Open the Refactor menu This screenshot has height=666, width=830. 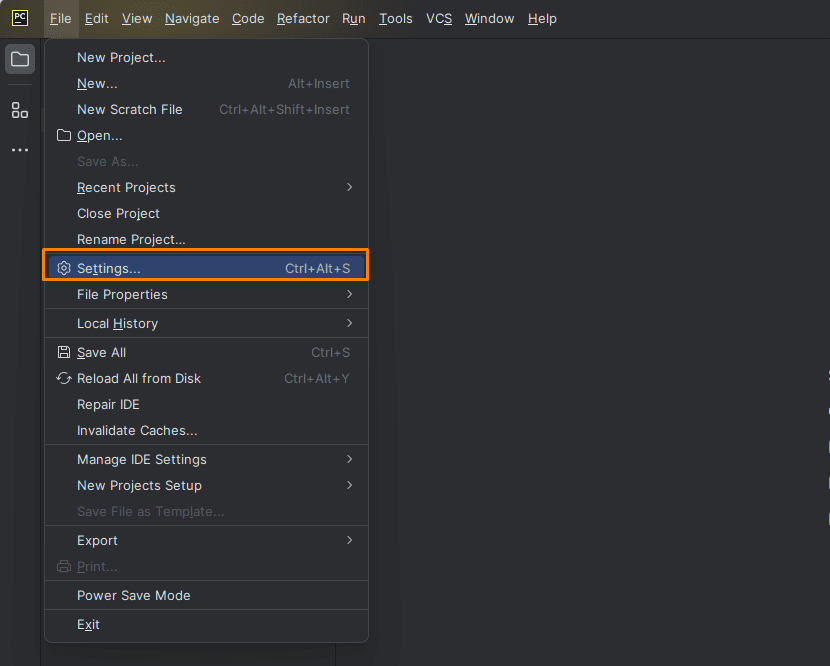click(x=303, y=19)
